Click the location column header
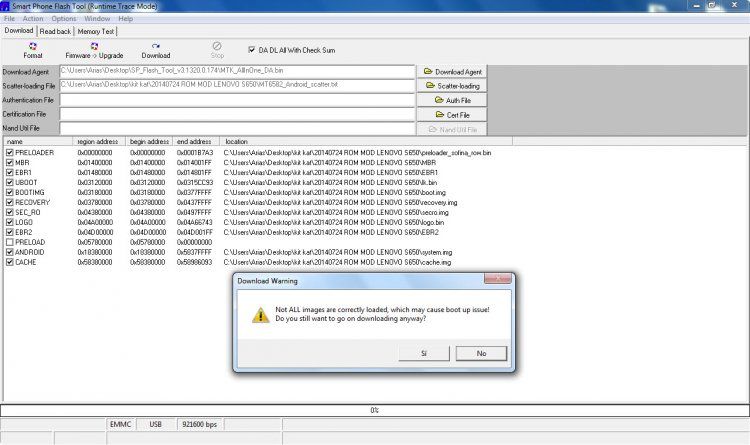 pos(366,142)
